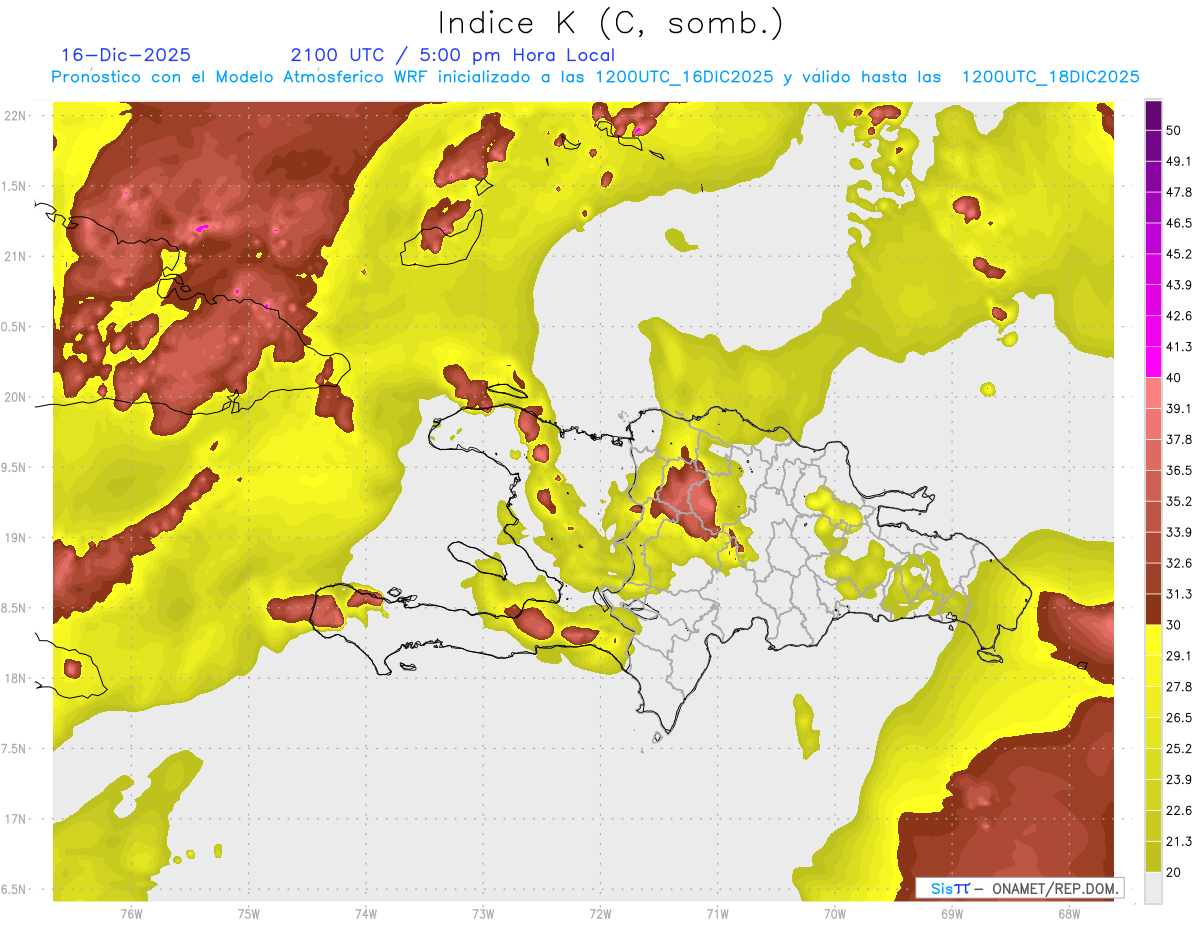This screenshot has height=927, width=1200.
Task: Click the legend value '40'
Action: (1175, 378)
